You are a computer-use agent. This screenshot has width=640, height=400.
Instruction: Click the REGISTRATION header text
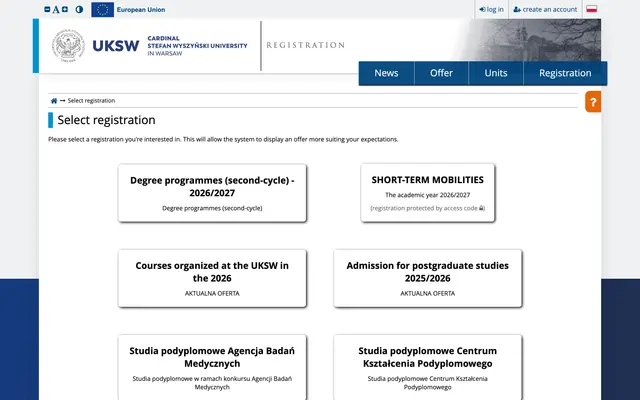click(x=305, y=45)
